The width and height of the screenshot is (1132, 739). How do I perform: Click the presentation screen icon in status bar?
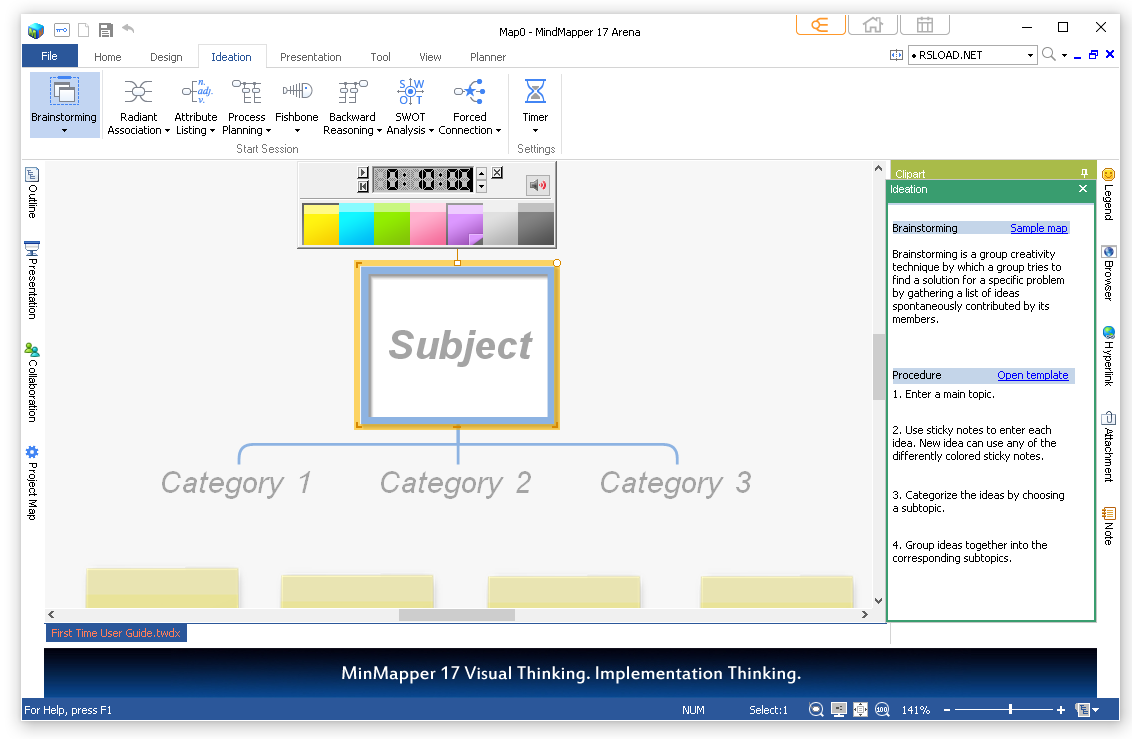point(838,710)
